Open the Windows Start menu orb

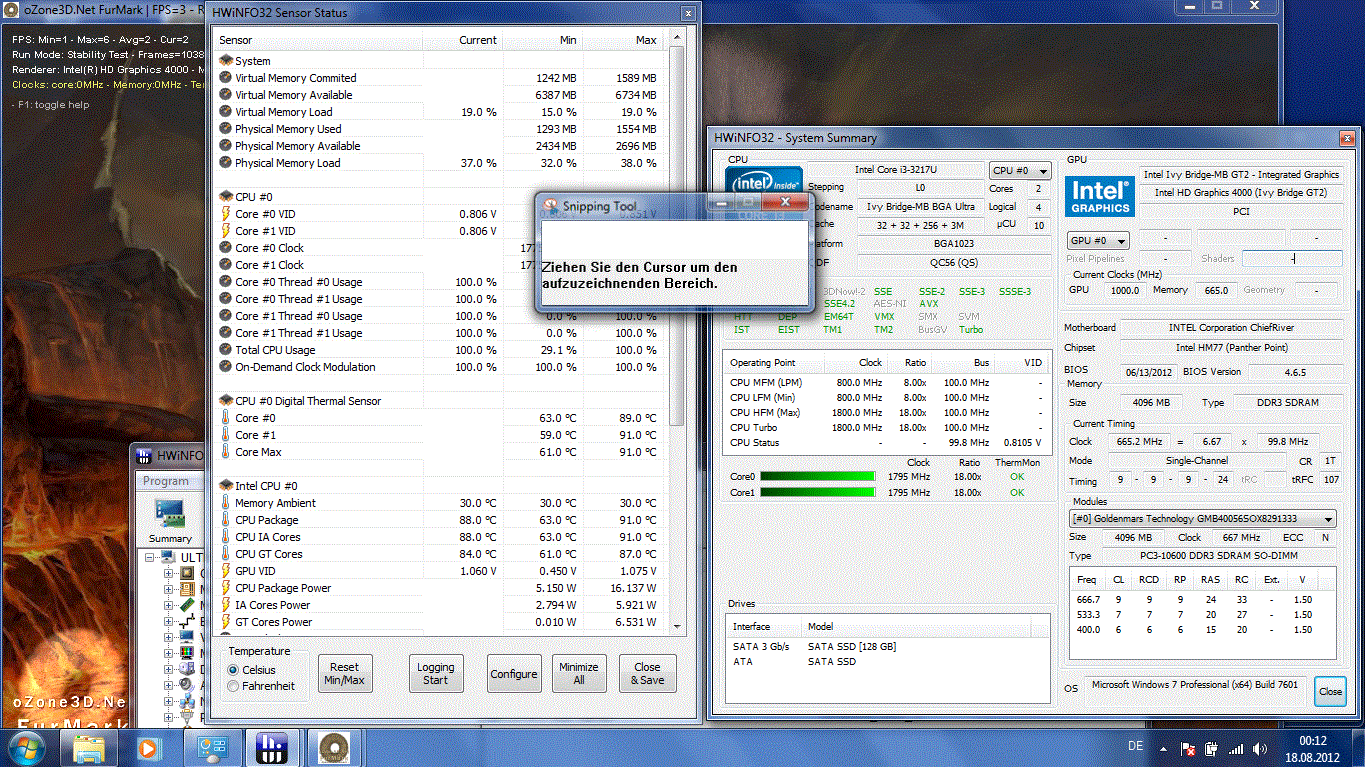click(x=27, y=747)
